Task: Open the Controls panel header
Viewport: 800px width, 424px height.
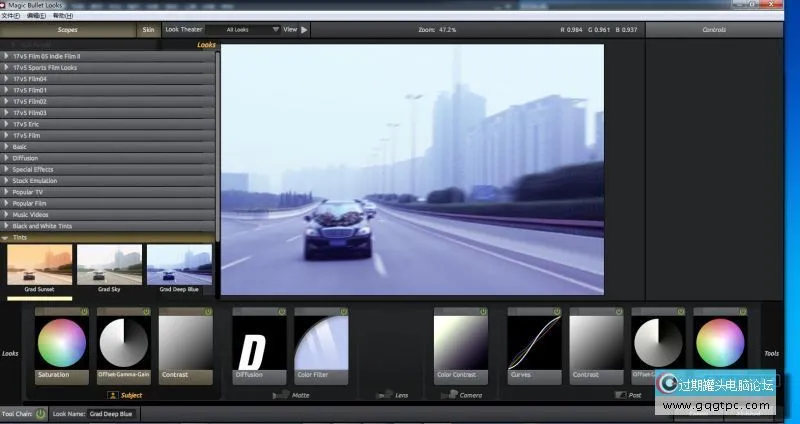Action: tap(714, 30)
